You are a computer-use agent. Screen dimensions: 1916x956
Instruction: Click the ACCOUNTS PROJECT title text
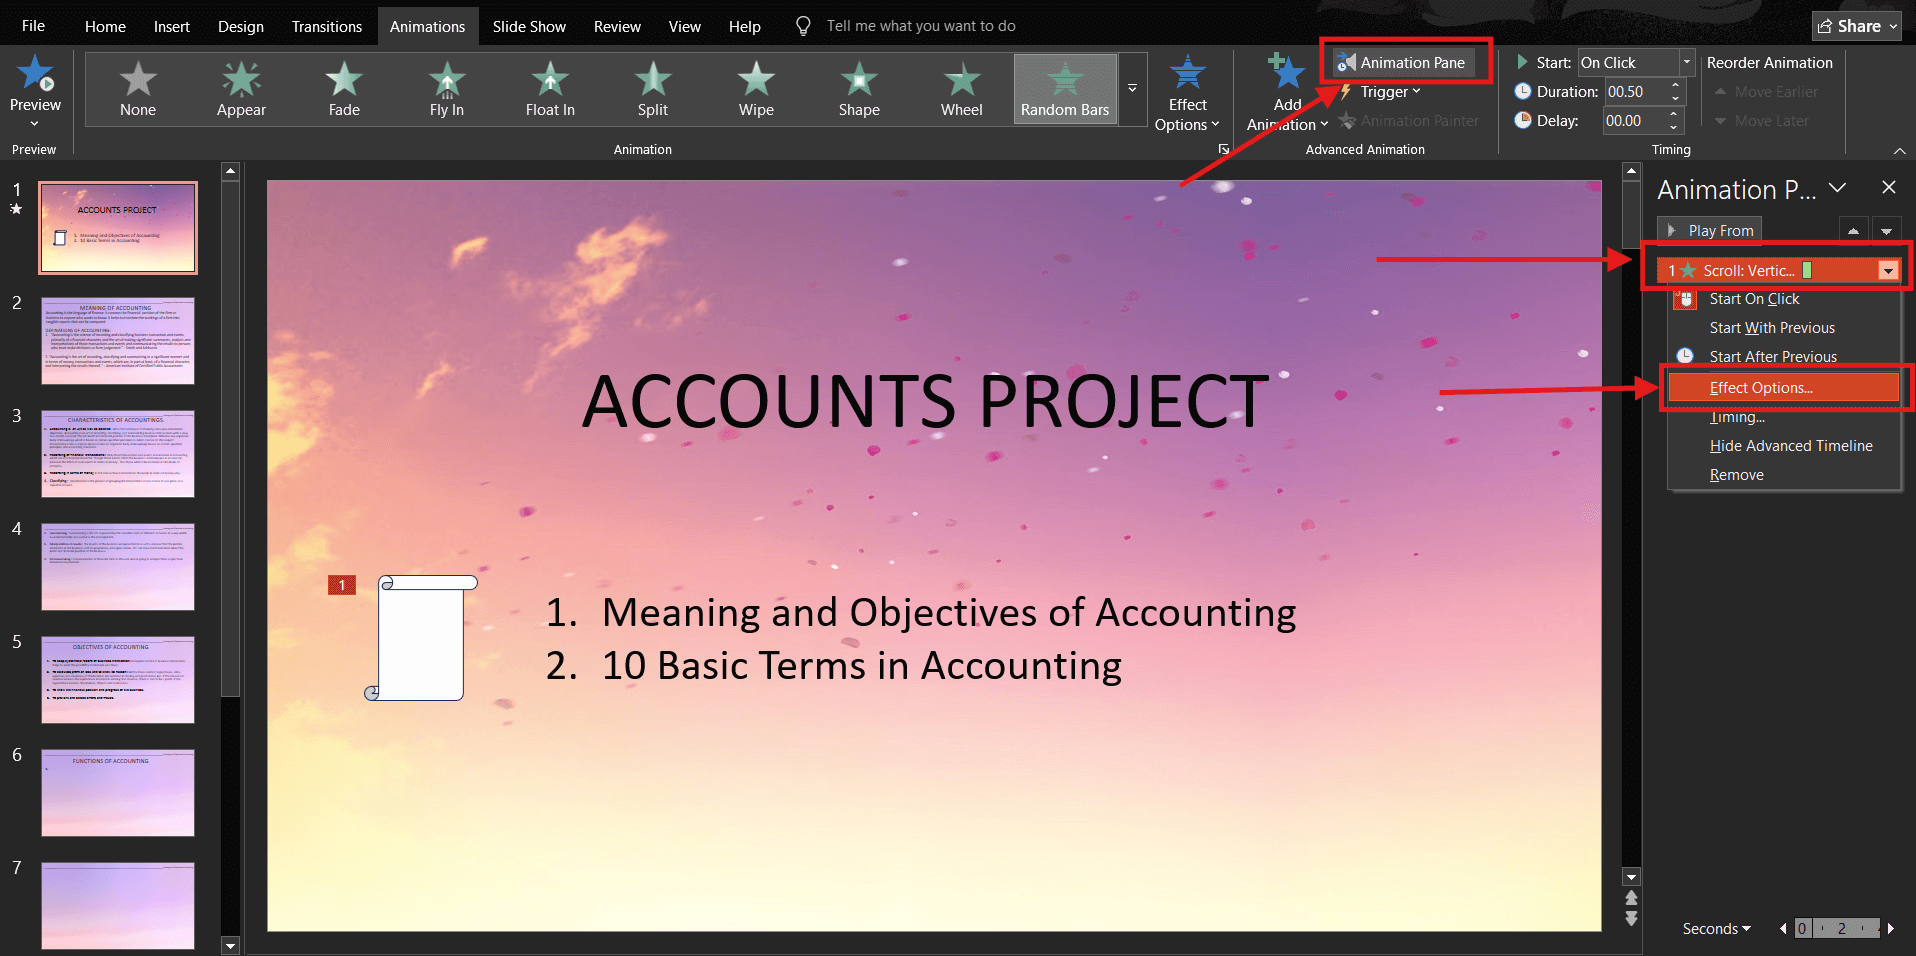(x=925, y=402)
